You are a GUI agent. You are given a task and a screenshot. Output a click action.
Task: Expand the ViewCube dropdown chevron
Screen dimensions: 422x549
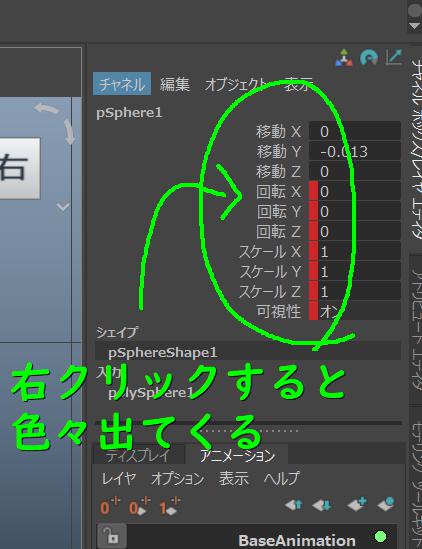click(x=63, y=207)
